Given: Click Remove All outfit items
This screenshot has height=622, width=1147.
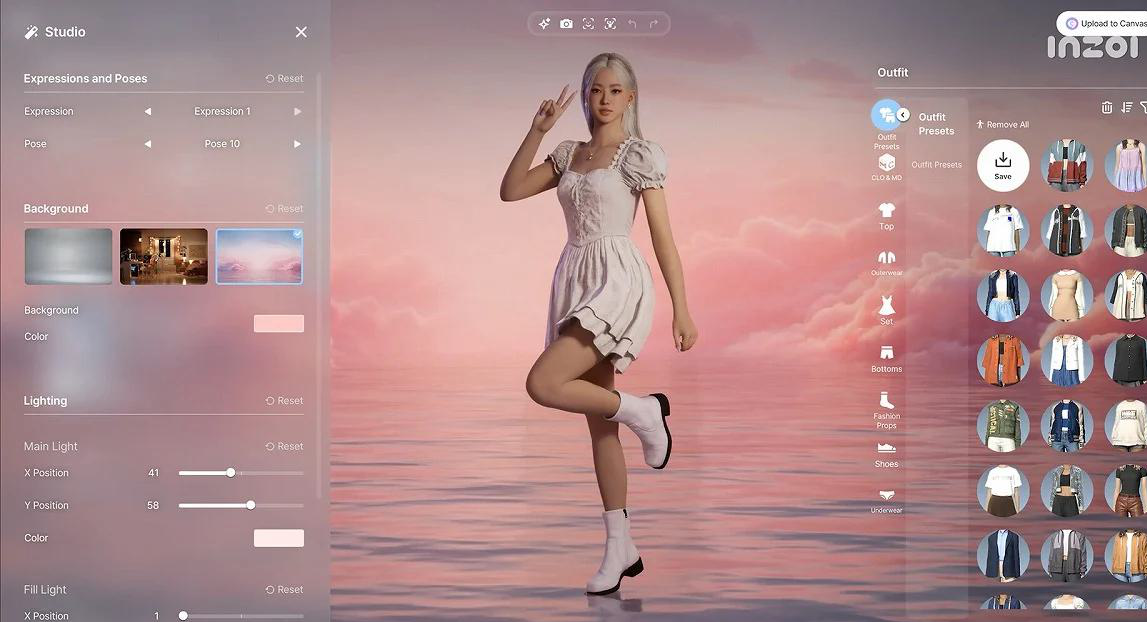Looking at the screenshot, I should [1002, 124].
